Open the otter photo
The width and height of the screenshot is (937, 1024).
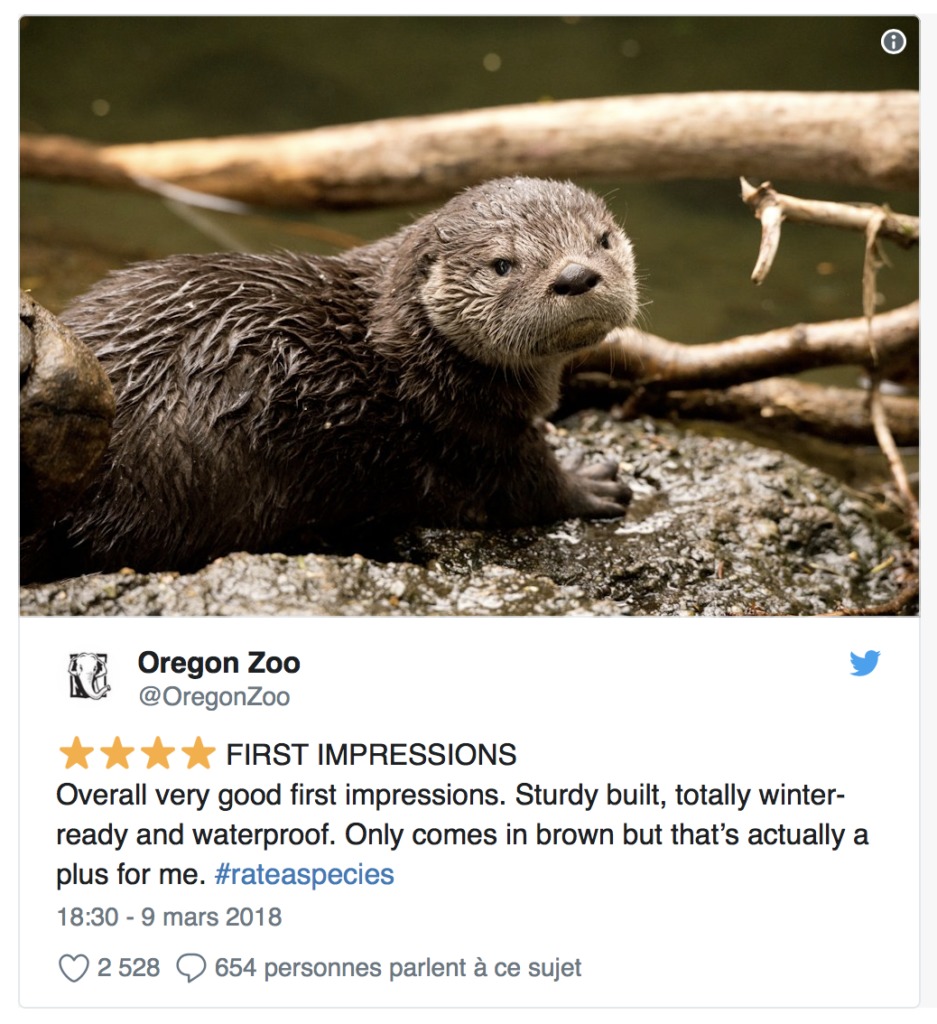469,315
